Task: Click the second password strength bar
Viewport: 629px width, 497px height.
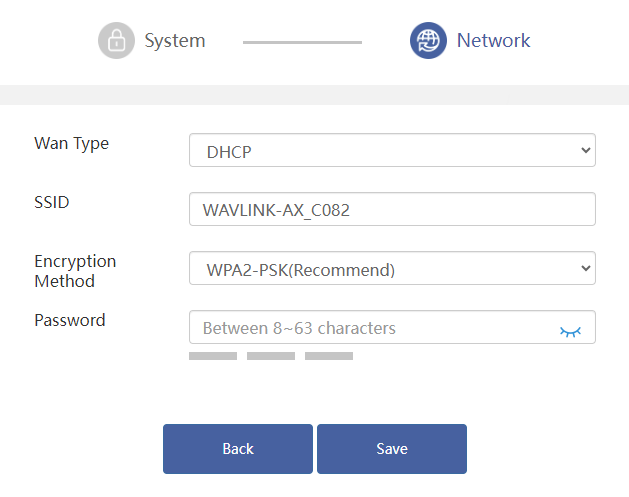Action: click(271, 356)
